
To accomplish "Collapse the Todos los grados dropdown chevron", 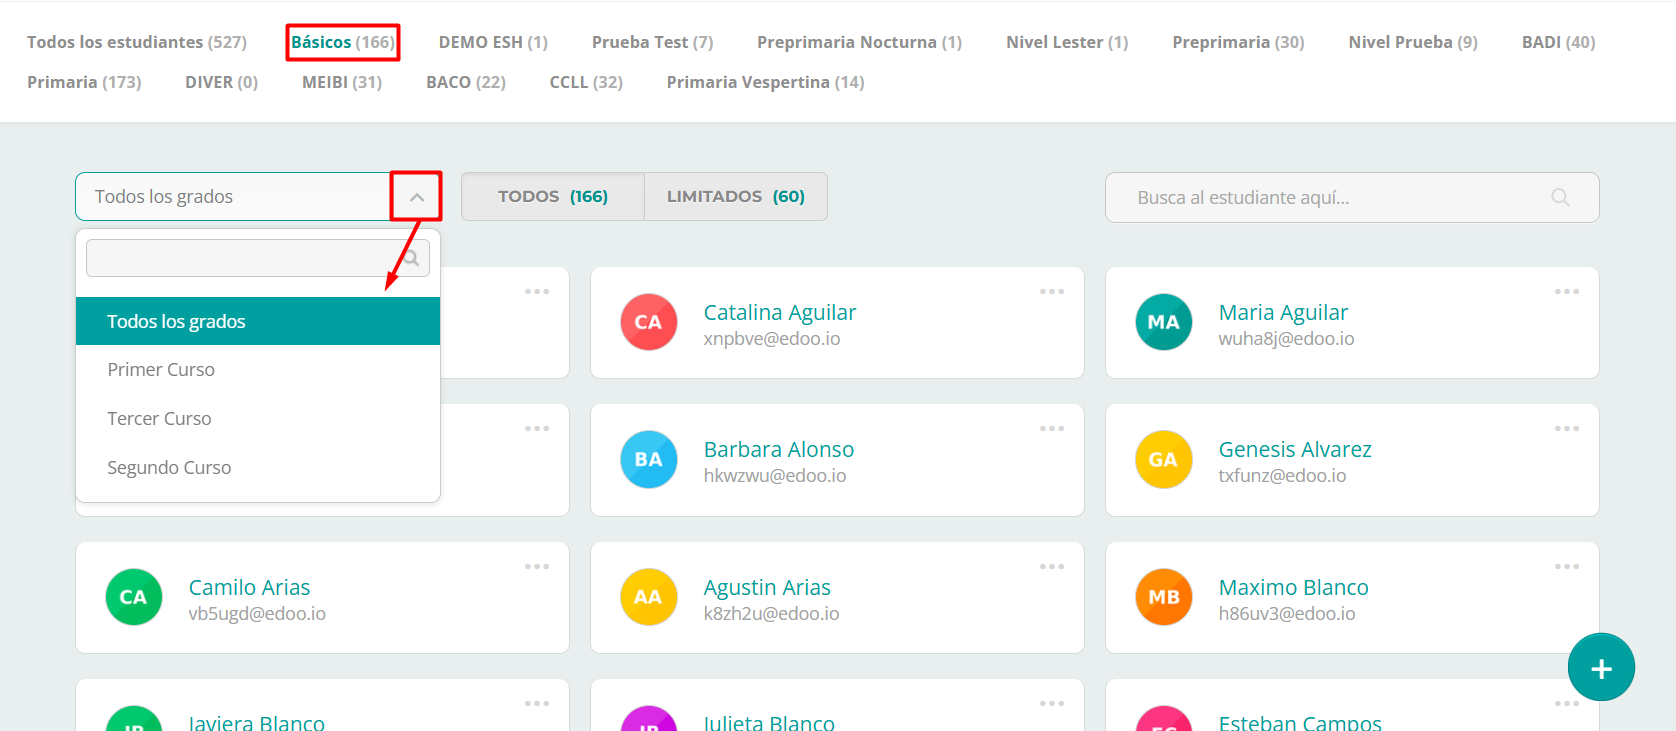I will [x=417, y=197].
